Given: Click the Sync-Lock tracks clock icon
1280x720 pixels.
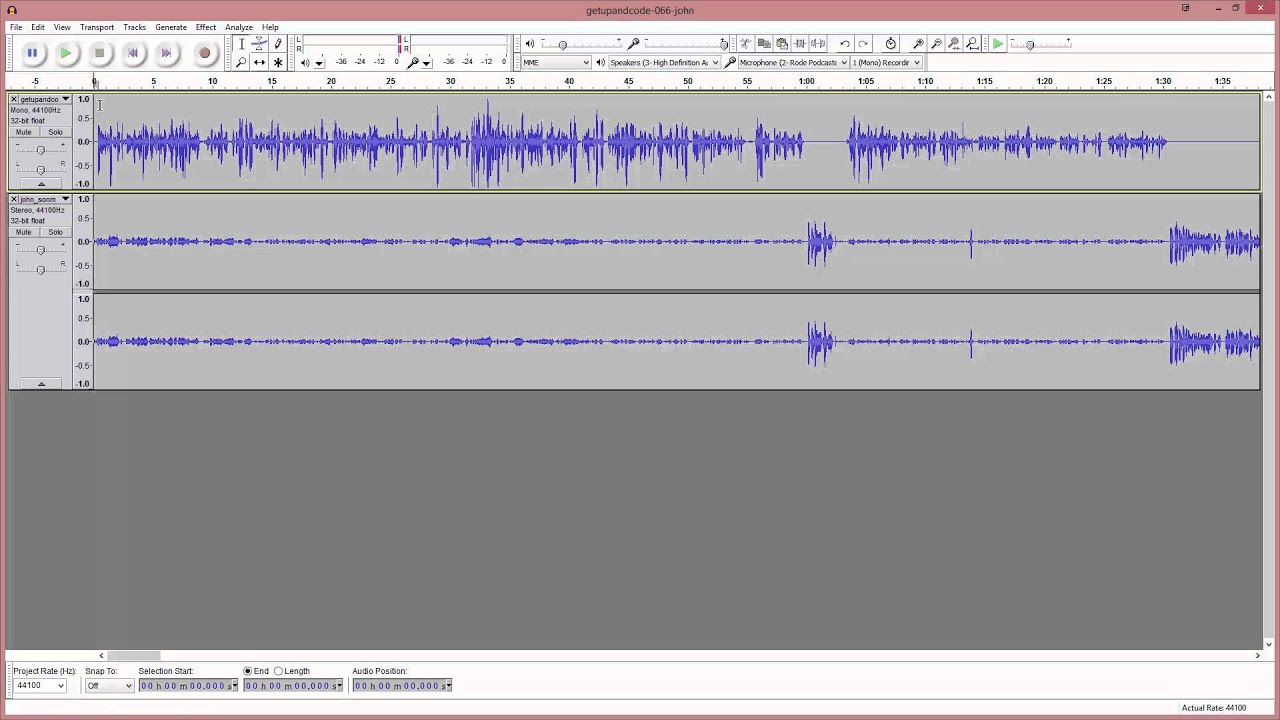Looking at the screenshot, I should [x=891, y=44].
